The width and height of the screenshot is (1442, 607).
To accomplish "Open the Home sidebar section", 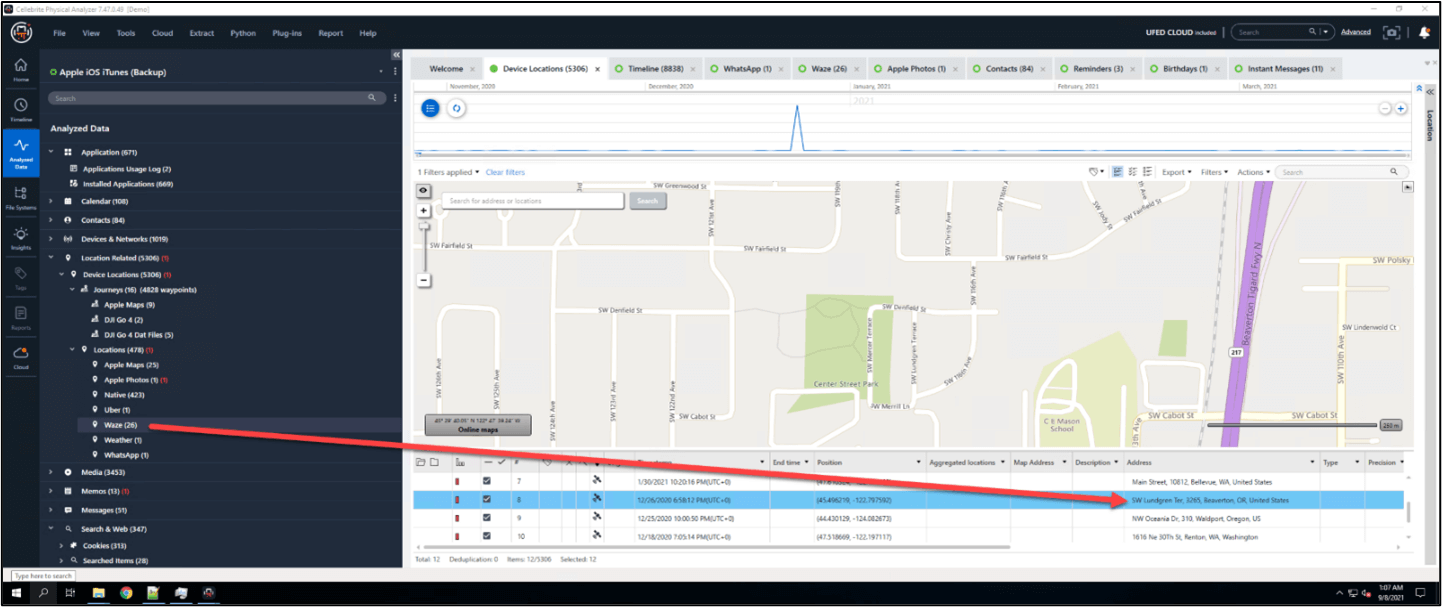I will click(20, 69).
